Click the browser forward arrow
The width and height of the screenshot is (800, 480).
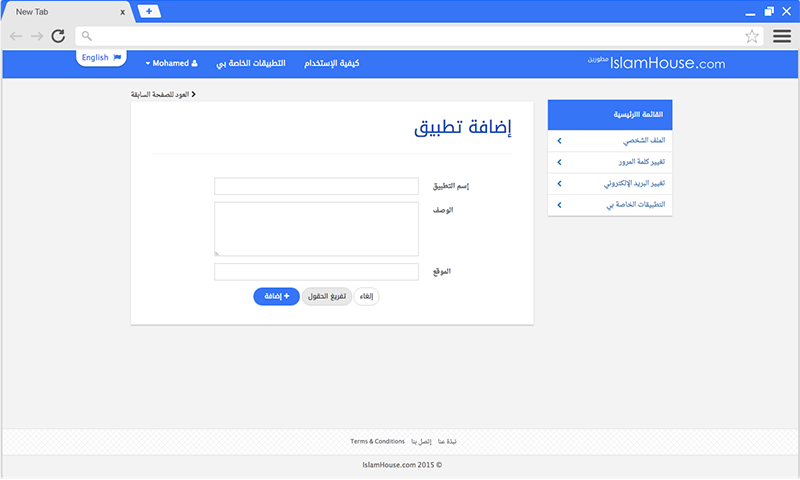point(36,36)
